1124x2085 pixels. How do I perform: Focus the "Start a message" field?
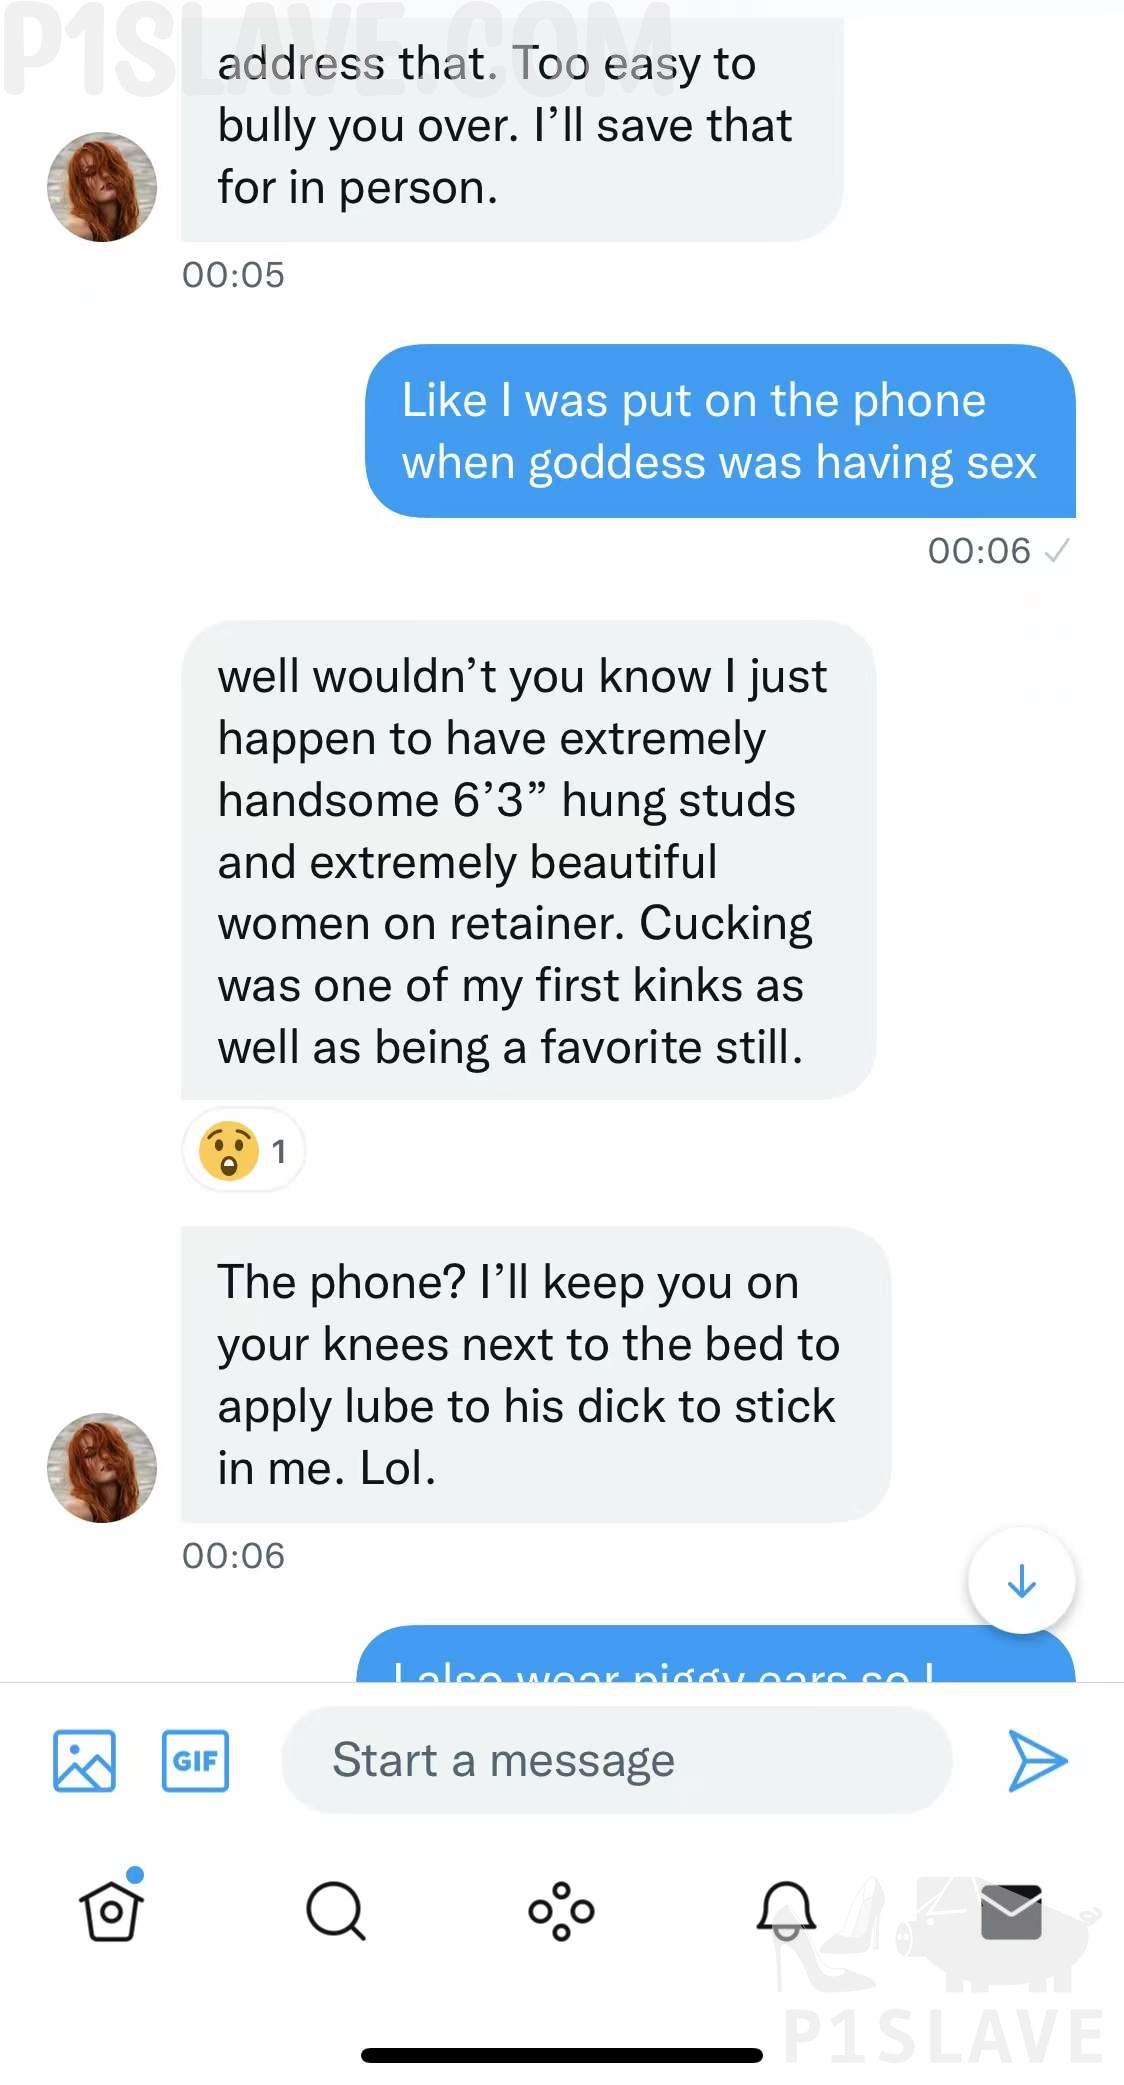[616, 1760]
